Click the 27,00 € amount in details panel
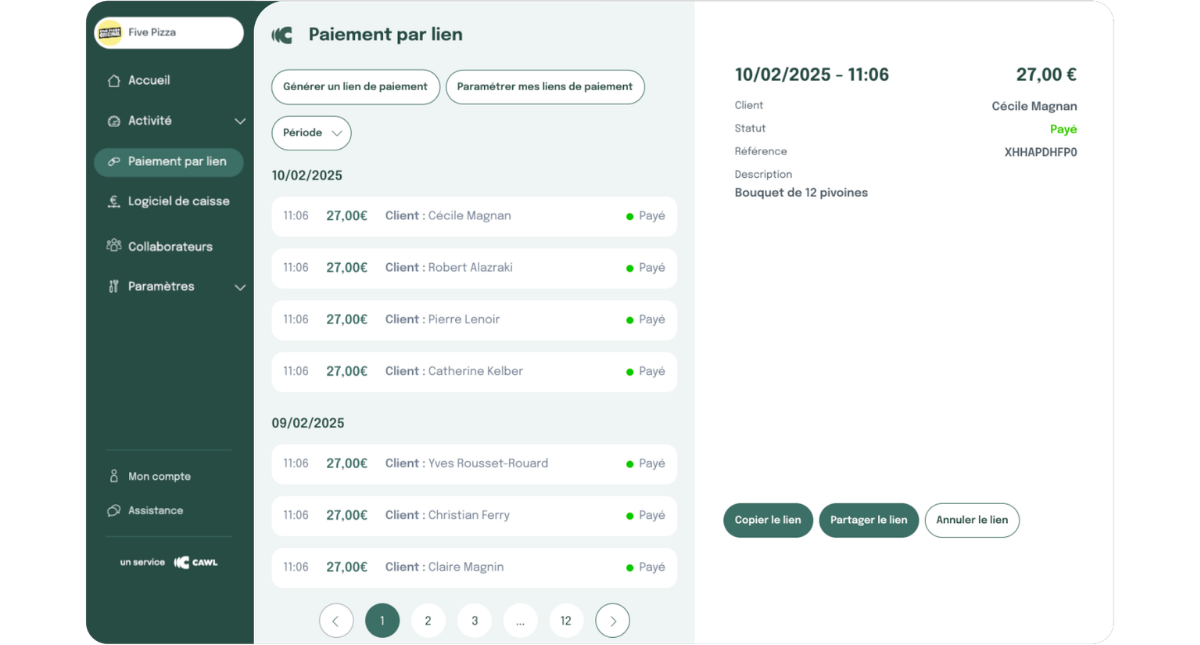 pyautogui.click(x=1046, y=75)
